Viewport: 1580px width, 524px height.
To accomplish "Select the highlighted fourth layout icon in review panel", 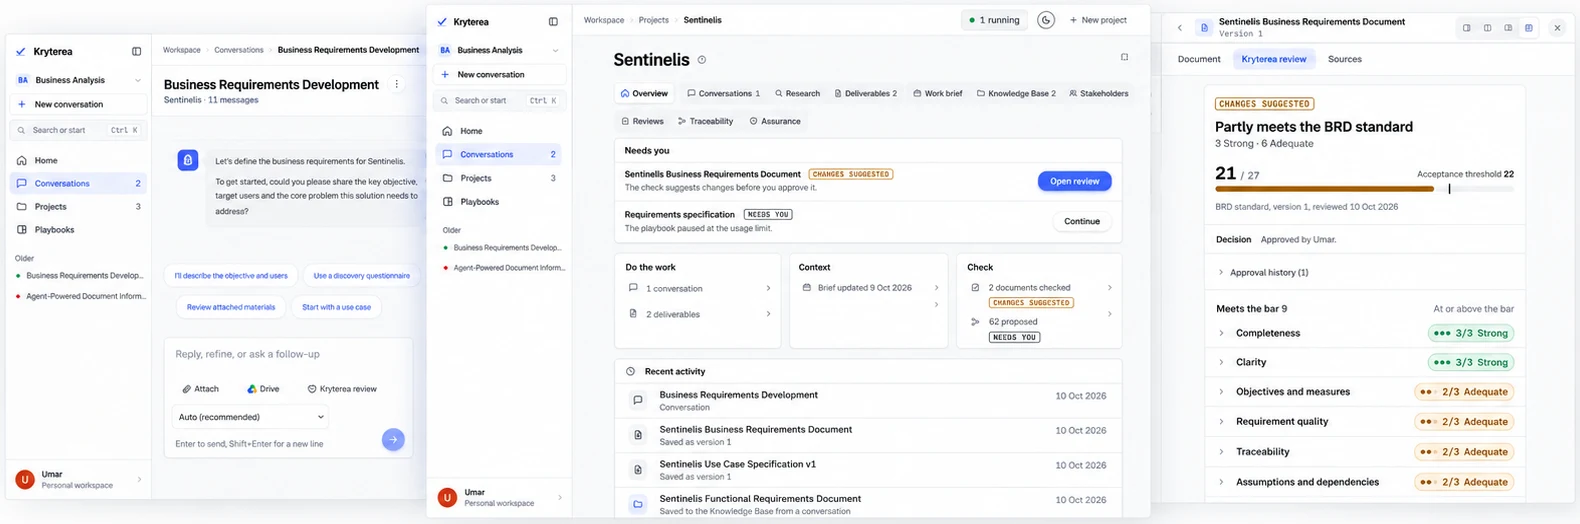I will 1529,28.
